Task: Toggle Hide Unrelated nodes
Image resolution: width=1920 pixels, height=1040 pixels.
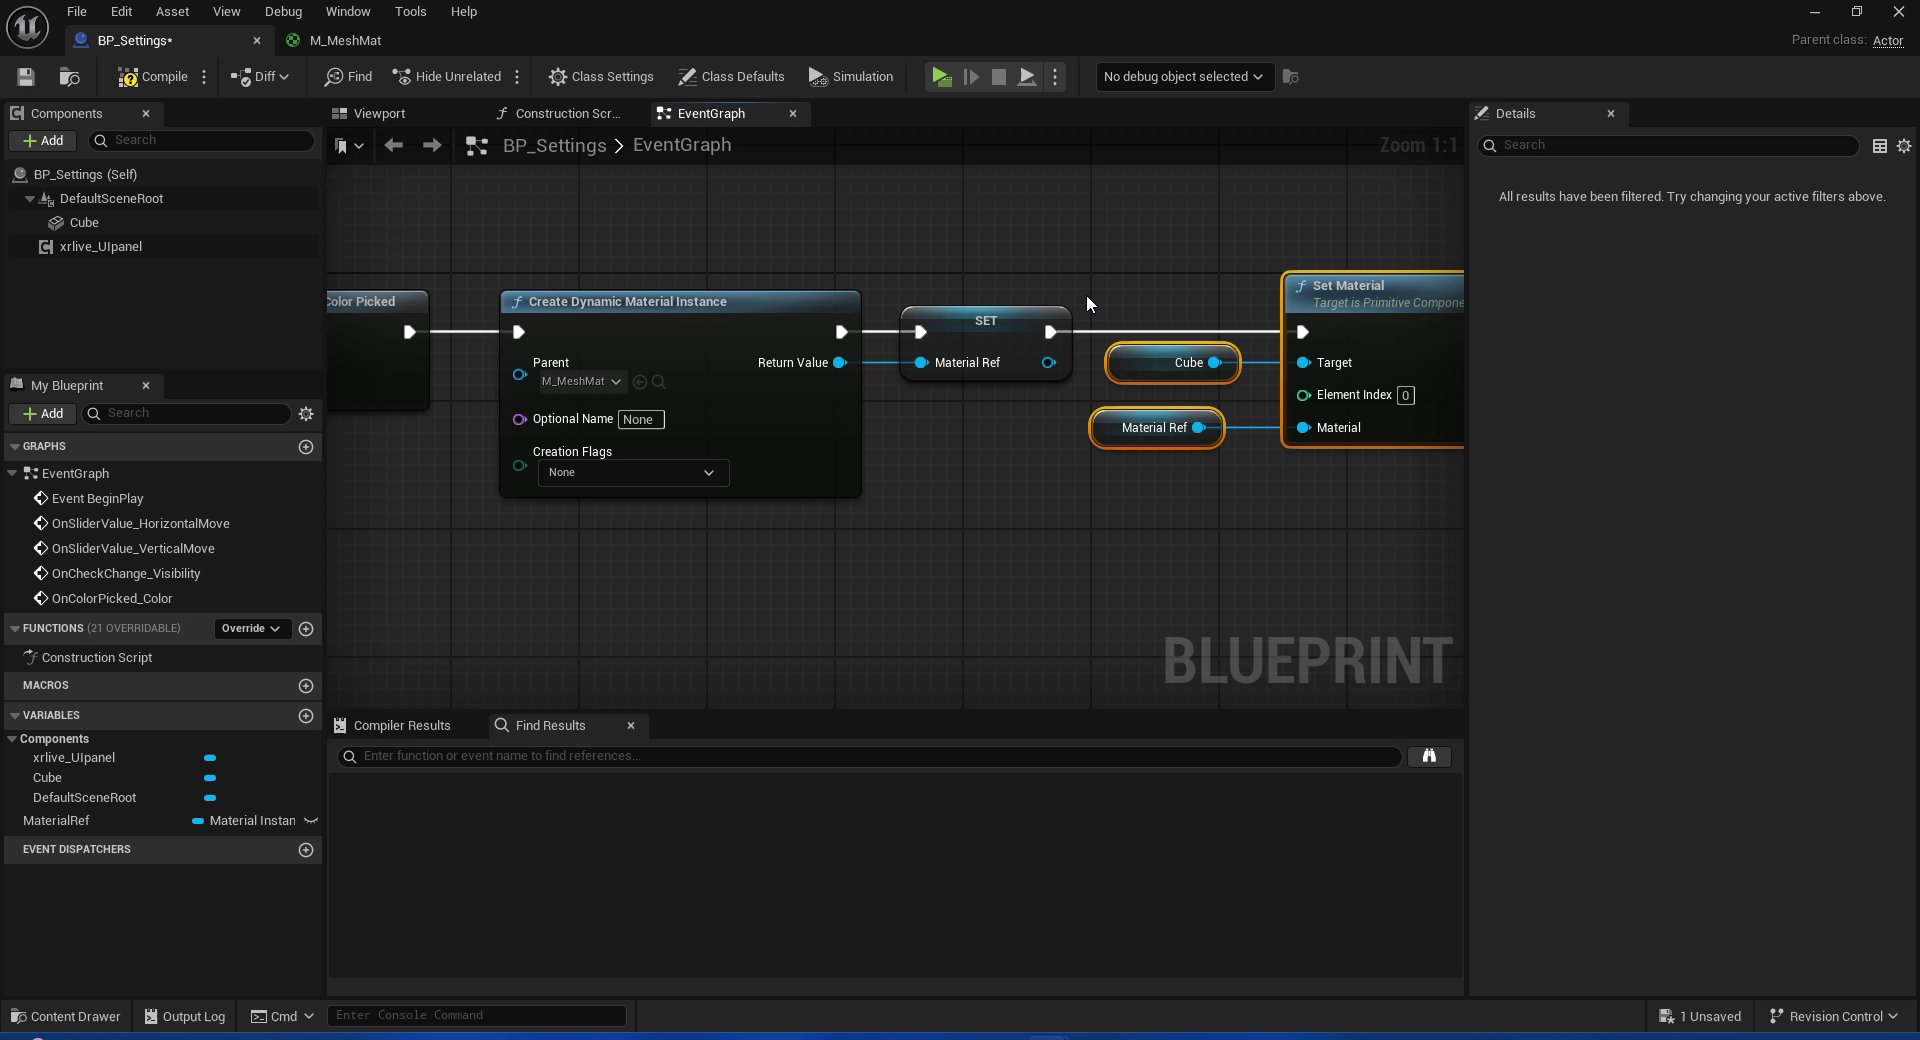Action: coord(446,77)
